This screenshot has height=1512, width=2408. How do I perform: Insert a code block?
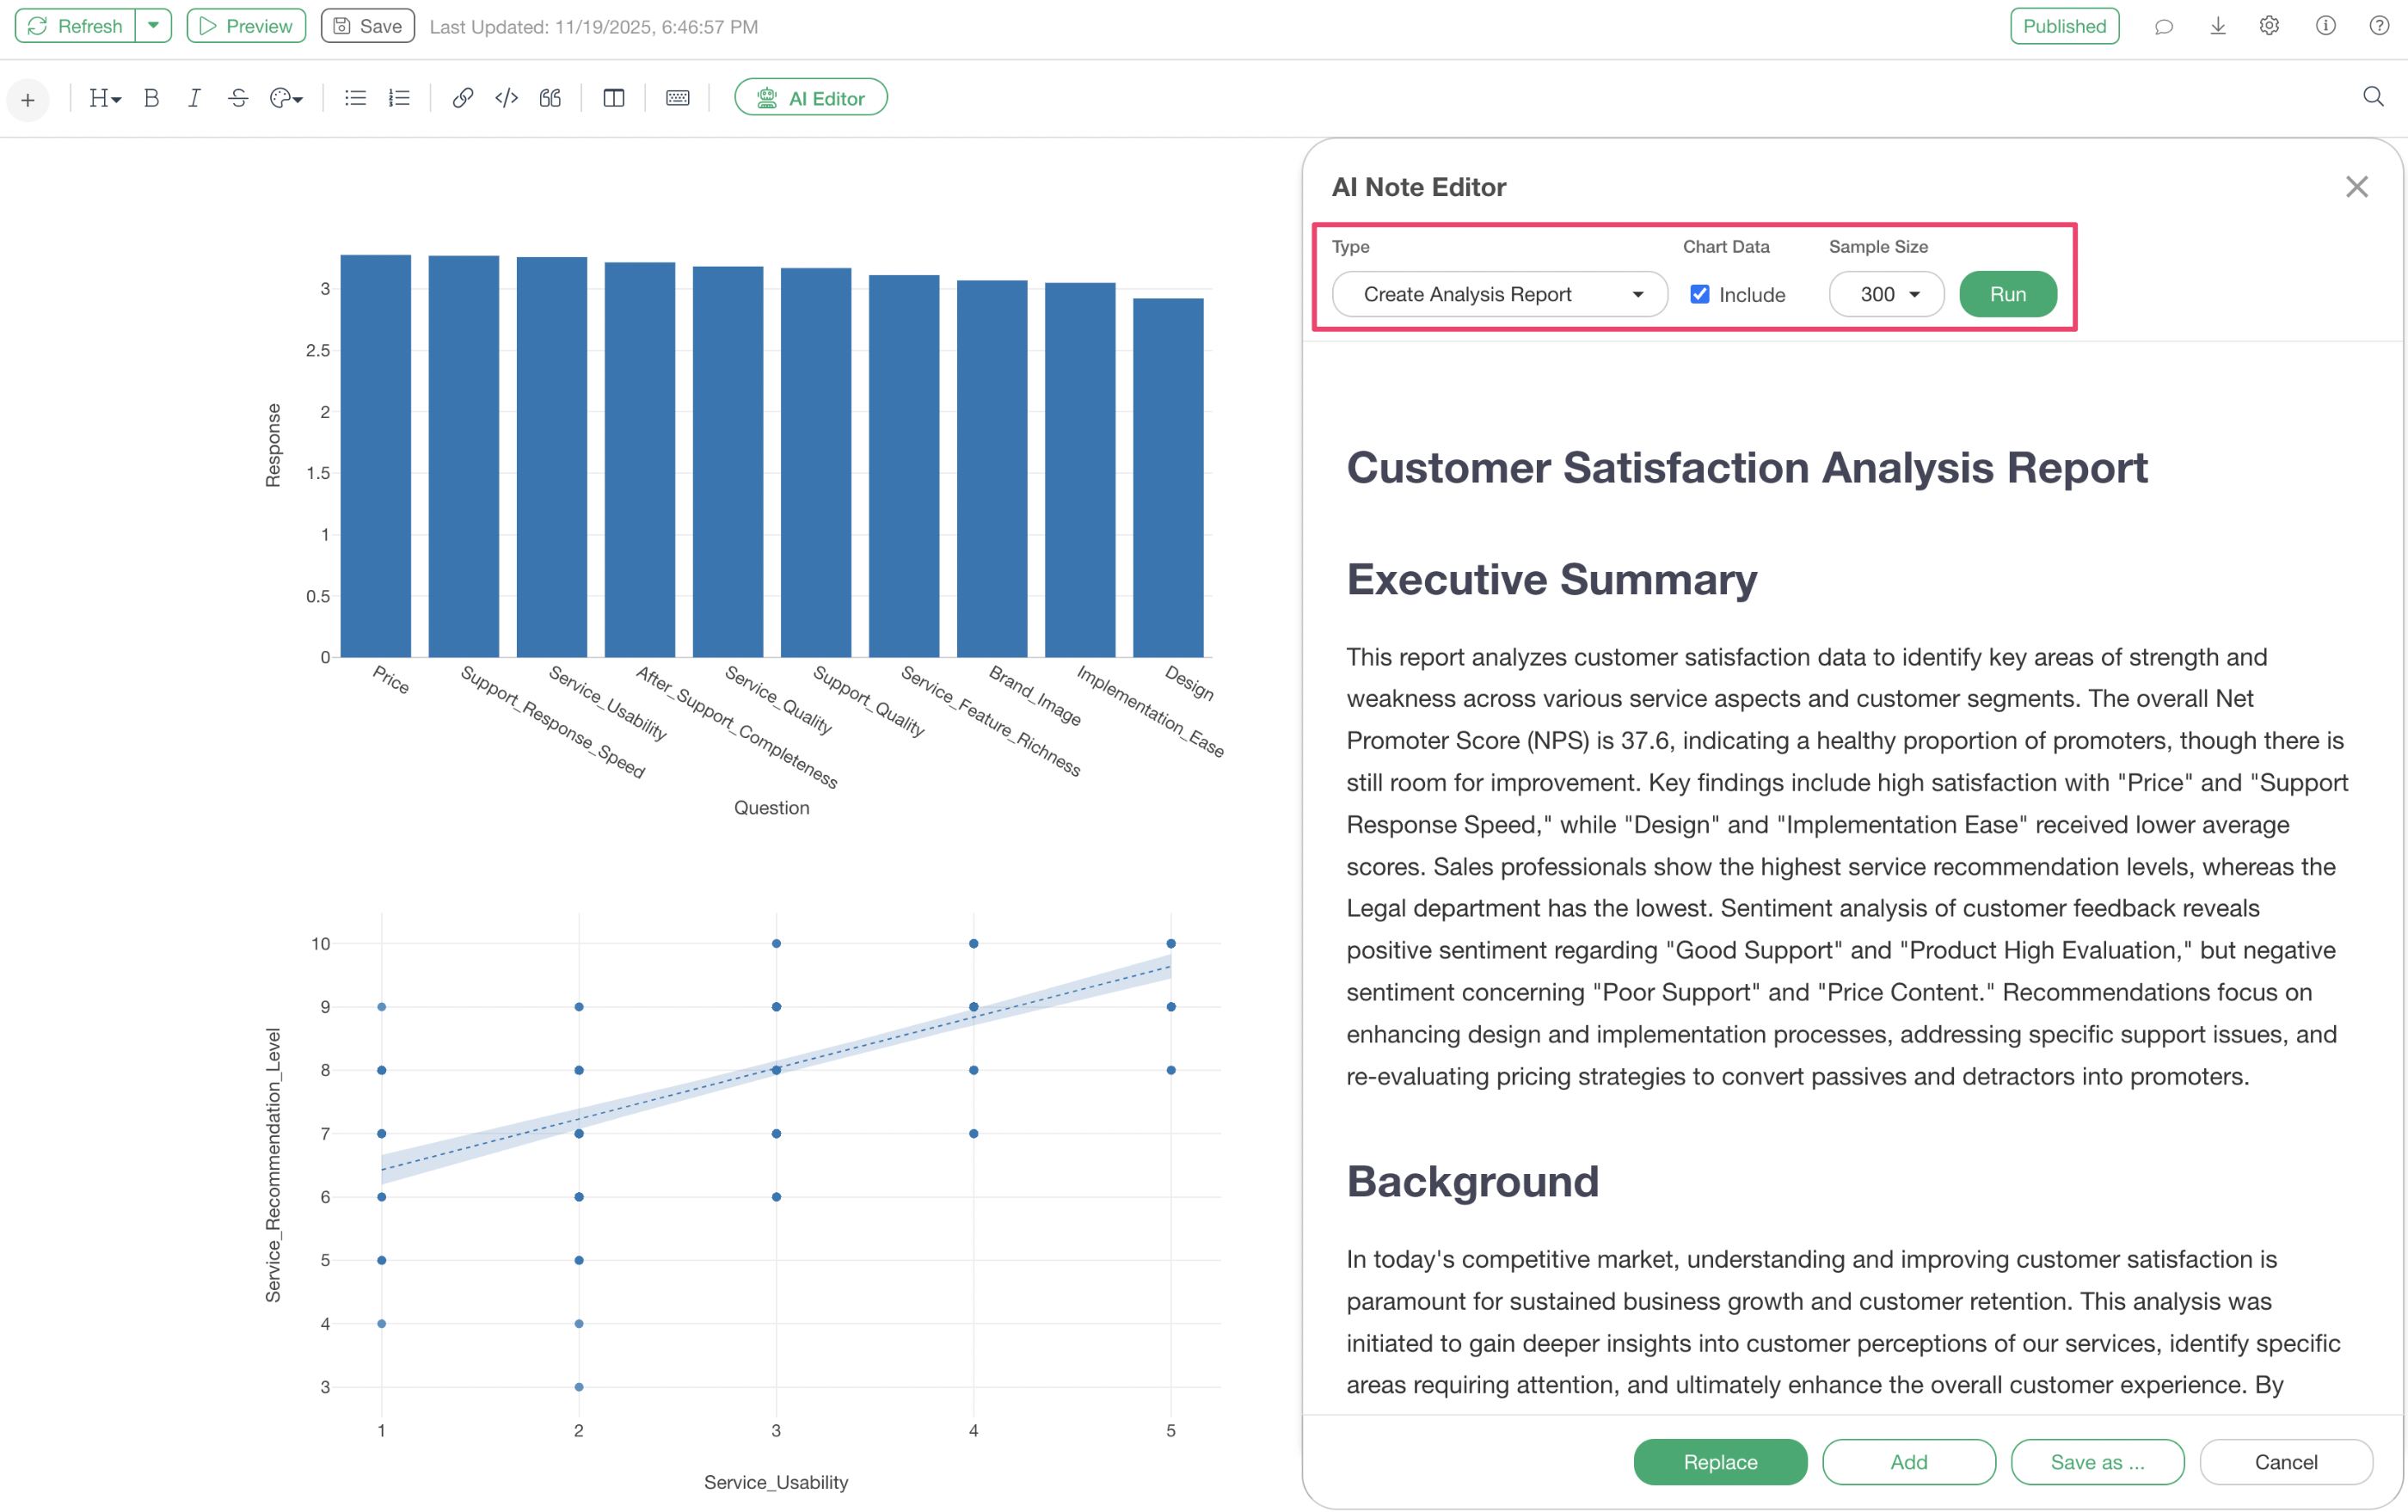506,98
